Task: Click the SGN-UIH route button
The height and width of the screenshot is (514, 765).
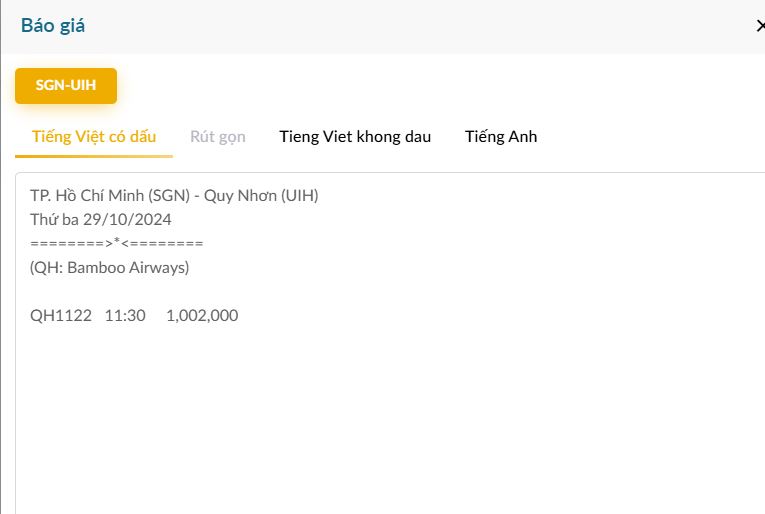Action: pyautogui.click(x=66, y=85)
